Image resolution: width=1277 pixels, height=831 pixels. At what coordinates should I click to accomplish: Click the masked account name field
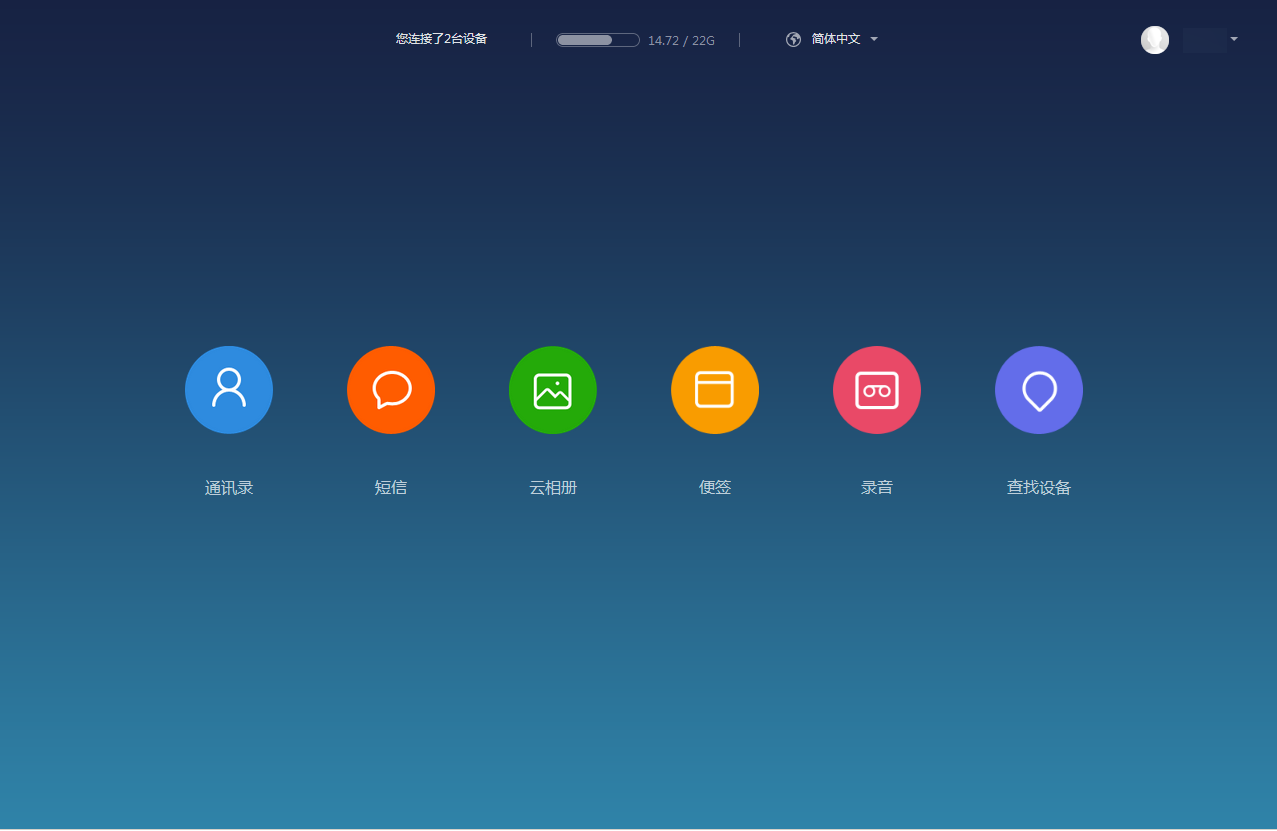[x=1204, y=41]
